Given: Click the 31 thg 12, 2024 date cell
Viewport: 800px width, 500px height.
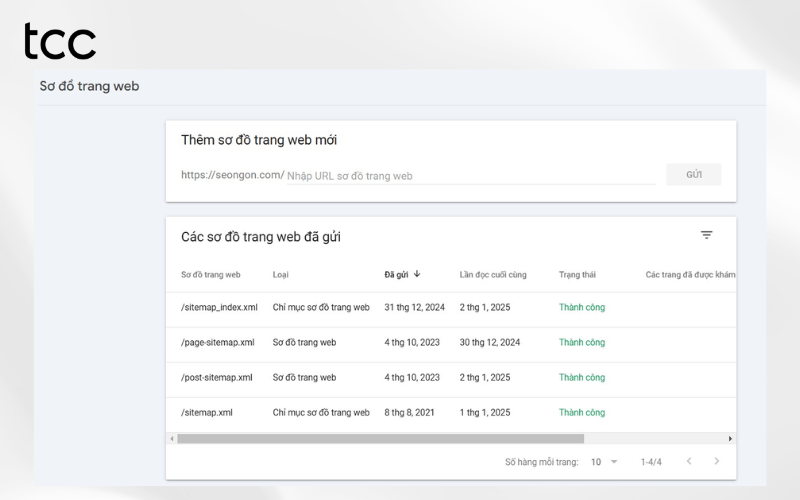Looking at the screenshot, I should click(414, 307).
